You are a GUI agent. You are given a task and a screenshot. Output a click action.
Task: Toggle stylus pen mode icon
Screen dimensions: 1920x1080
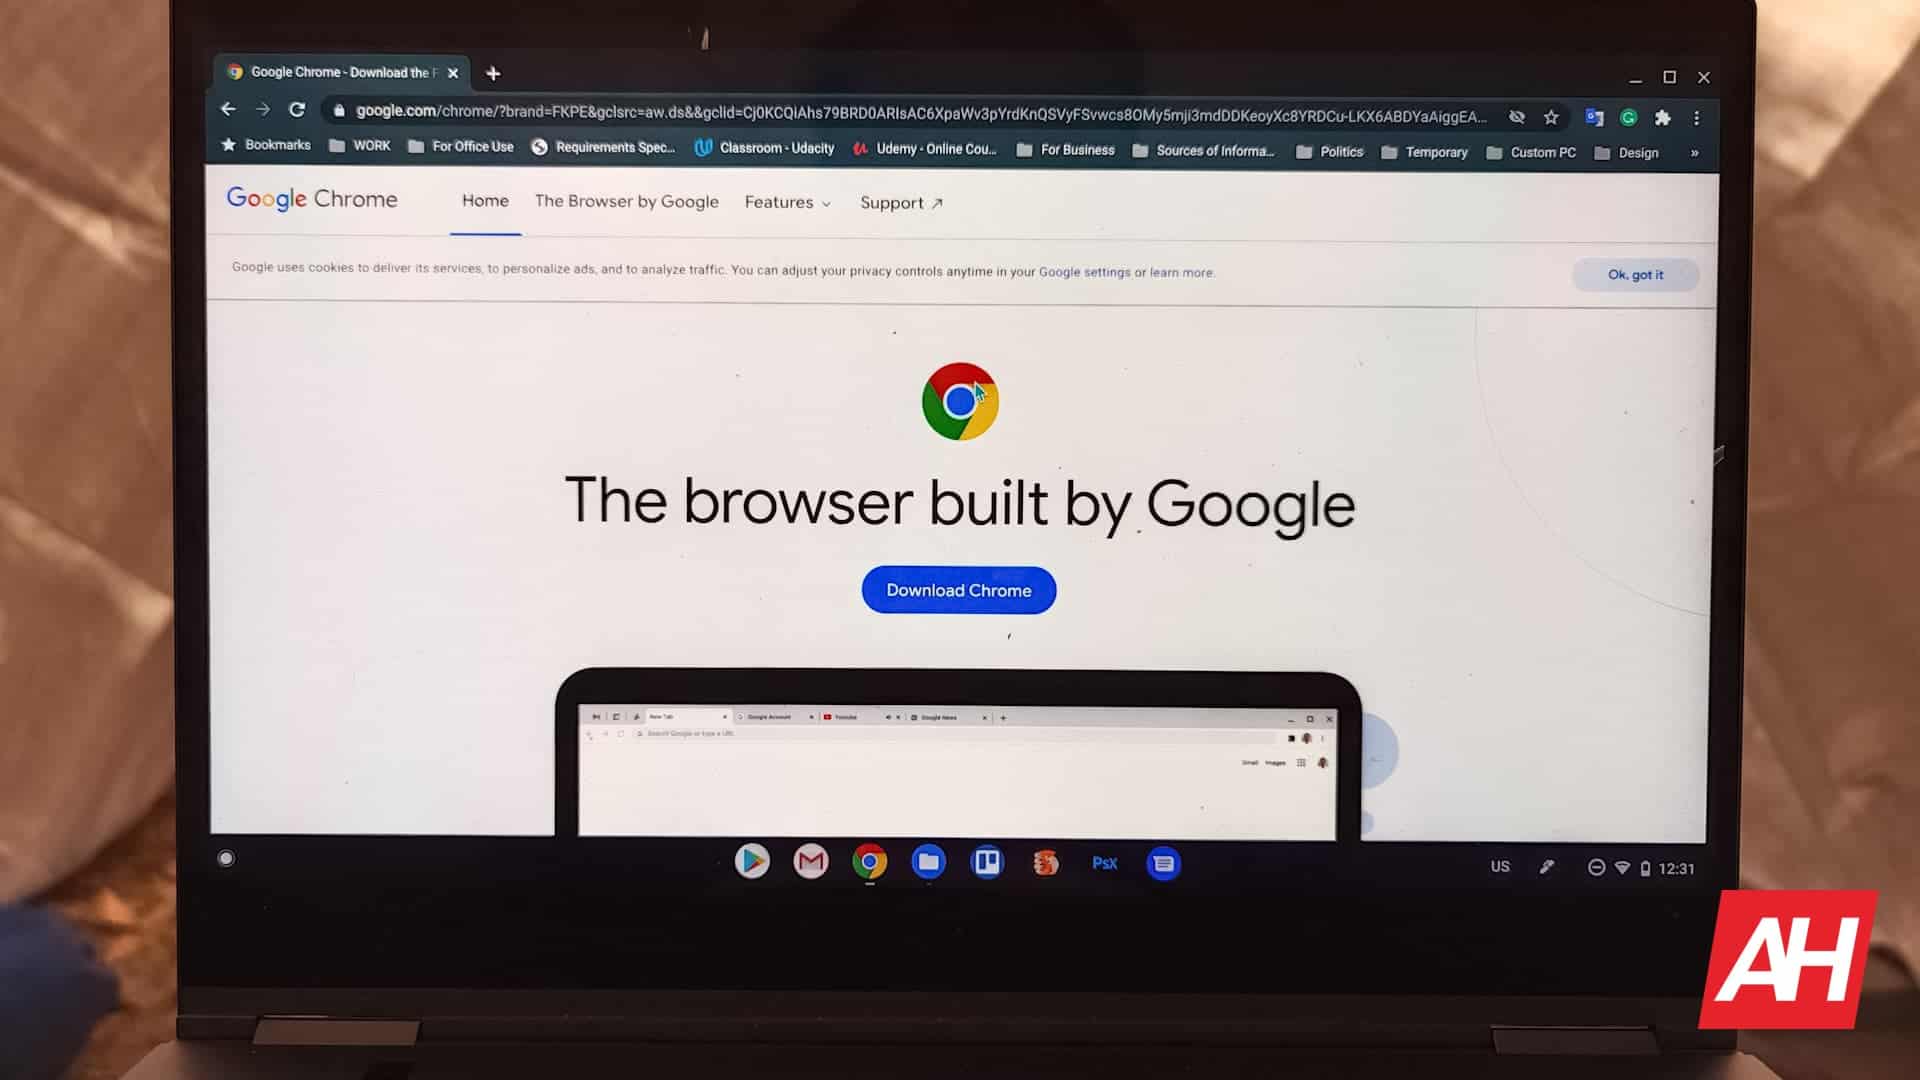(1545, 868)
